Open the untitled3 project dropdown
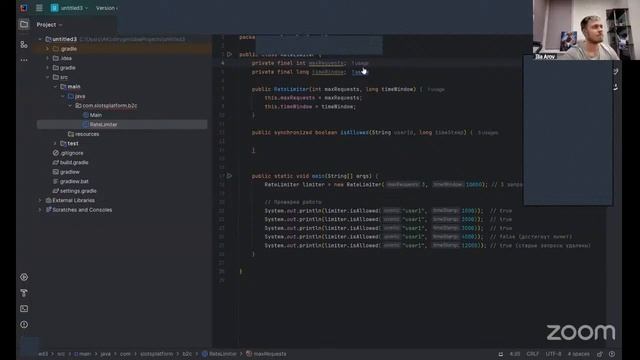The image size is (640, 360). coord(74,8)
